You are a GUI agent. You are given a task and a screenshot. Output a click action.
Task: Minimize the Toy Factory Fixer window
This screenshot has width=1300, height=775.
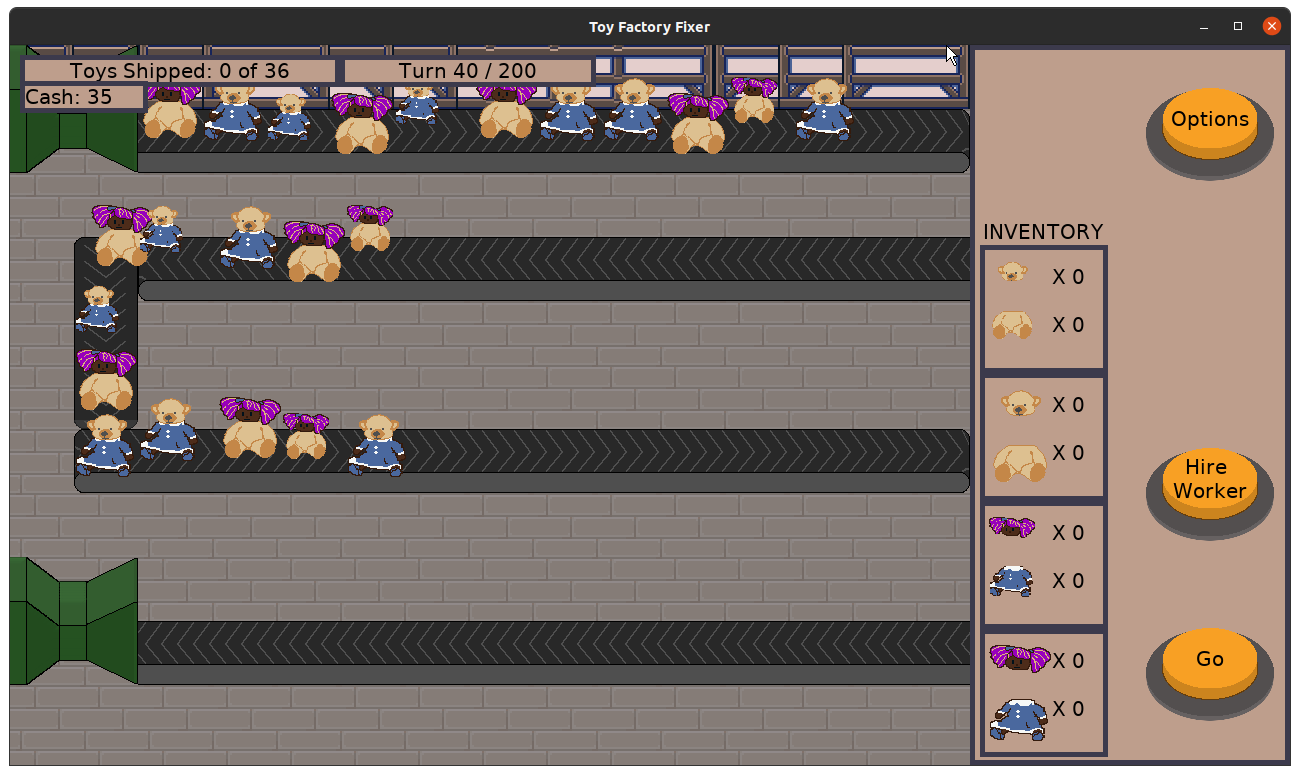(x=1204, y=27)
